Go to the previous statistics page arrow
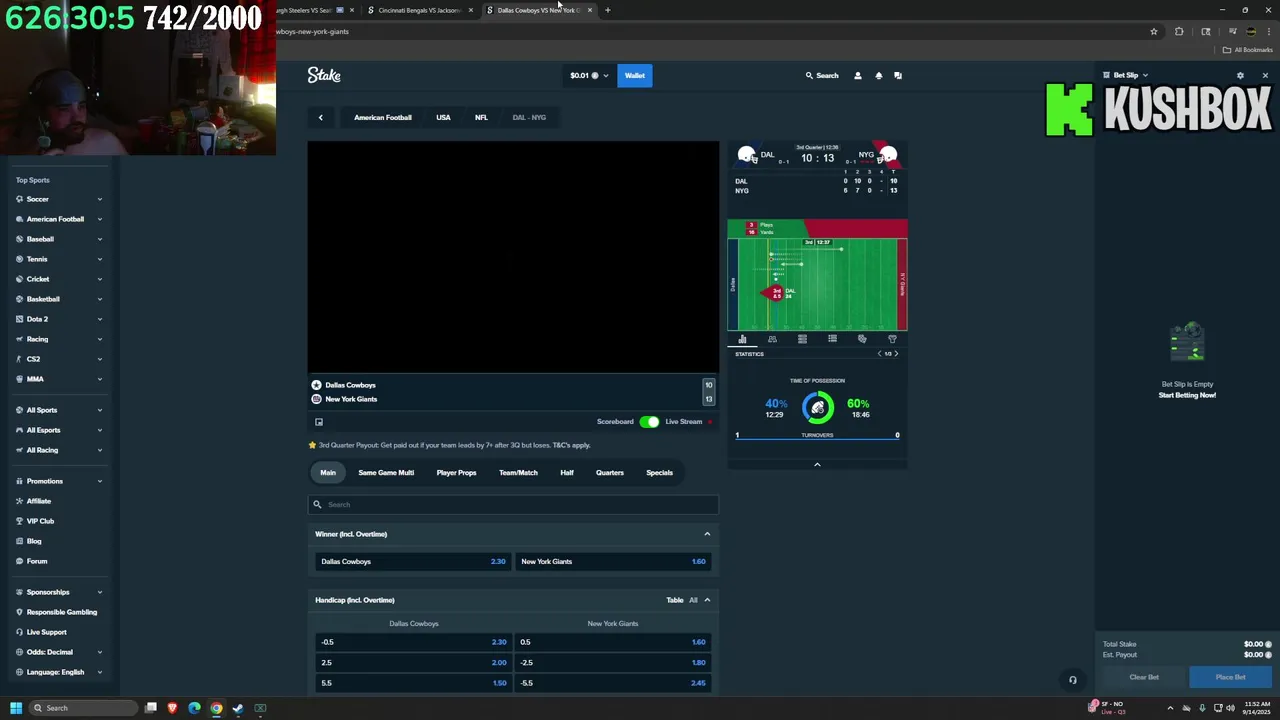 click(x=879, y=354)
